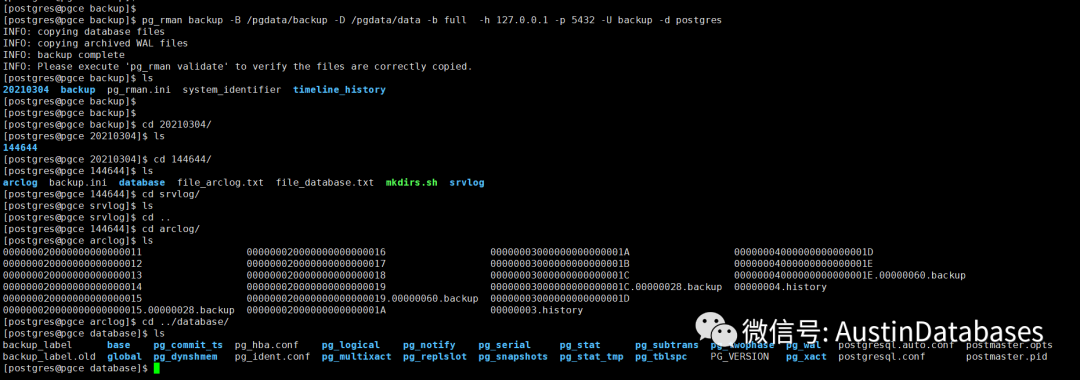This screenshot has width=1080, height=380.
Task: Click the green mkdirs.sh script name
Action: (411, 183)
